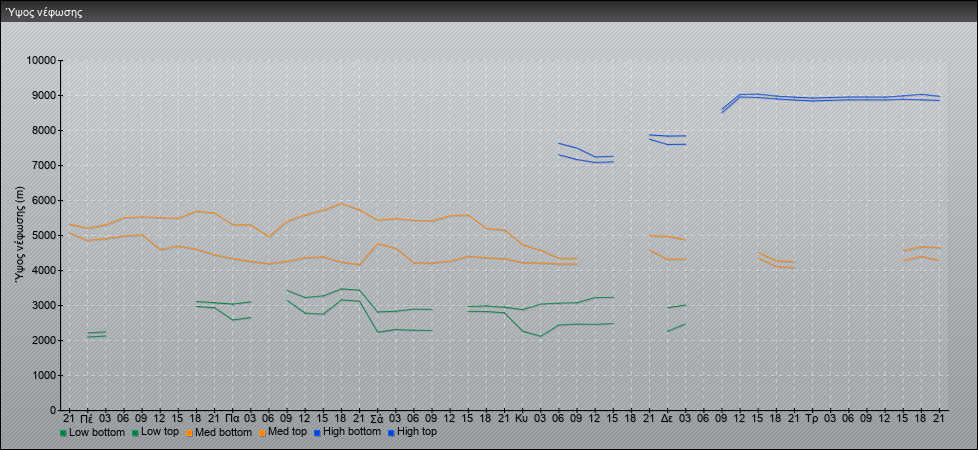Click the y-axis label 9000

pos(44,95)
